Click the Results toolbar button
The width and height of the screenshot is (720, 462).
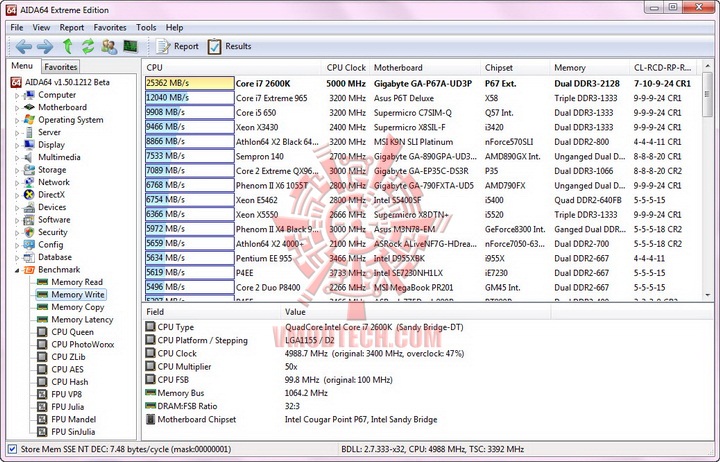click(x=229, y=46)
